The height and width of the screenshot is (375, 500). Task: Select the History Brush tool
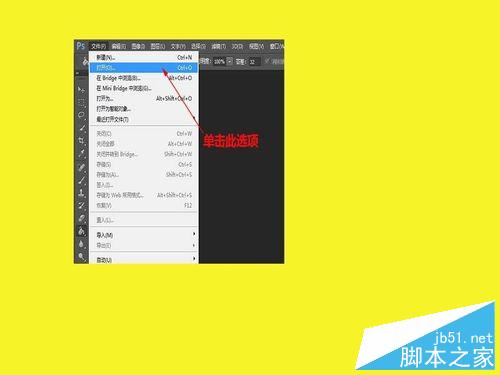point(81,206)
